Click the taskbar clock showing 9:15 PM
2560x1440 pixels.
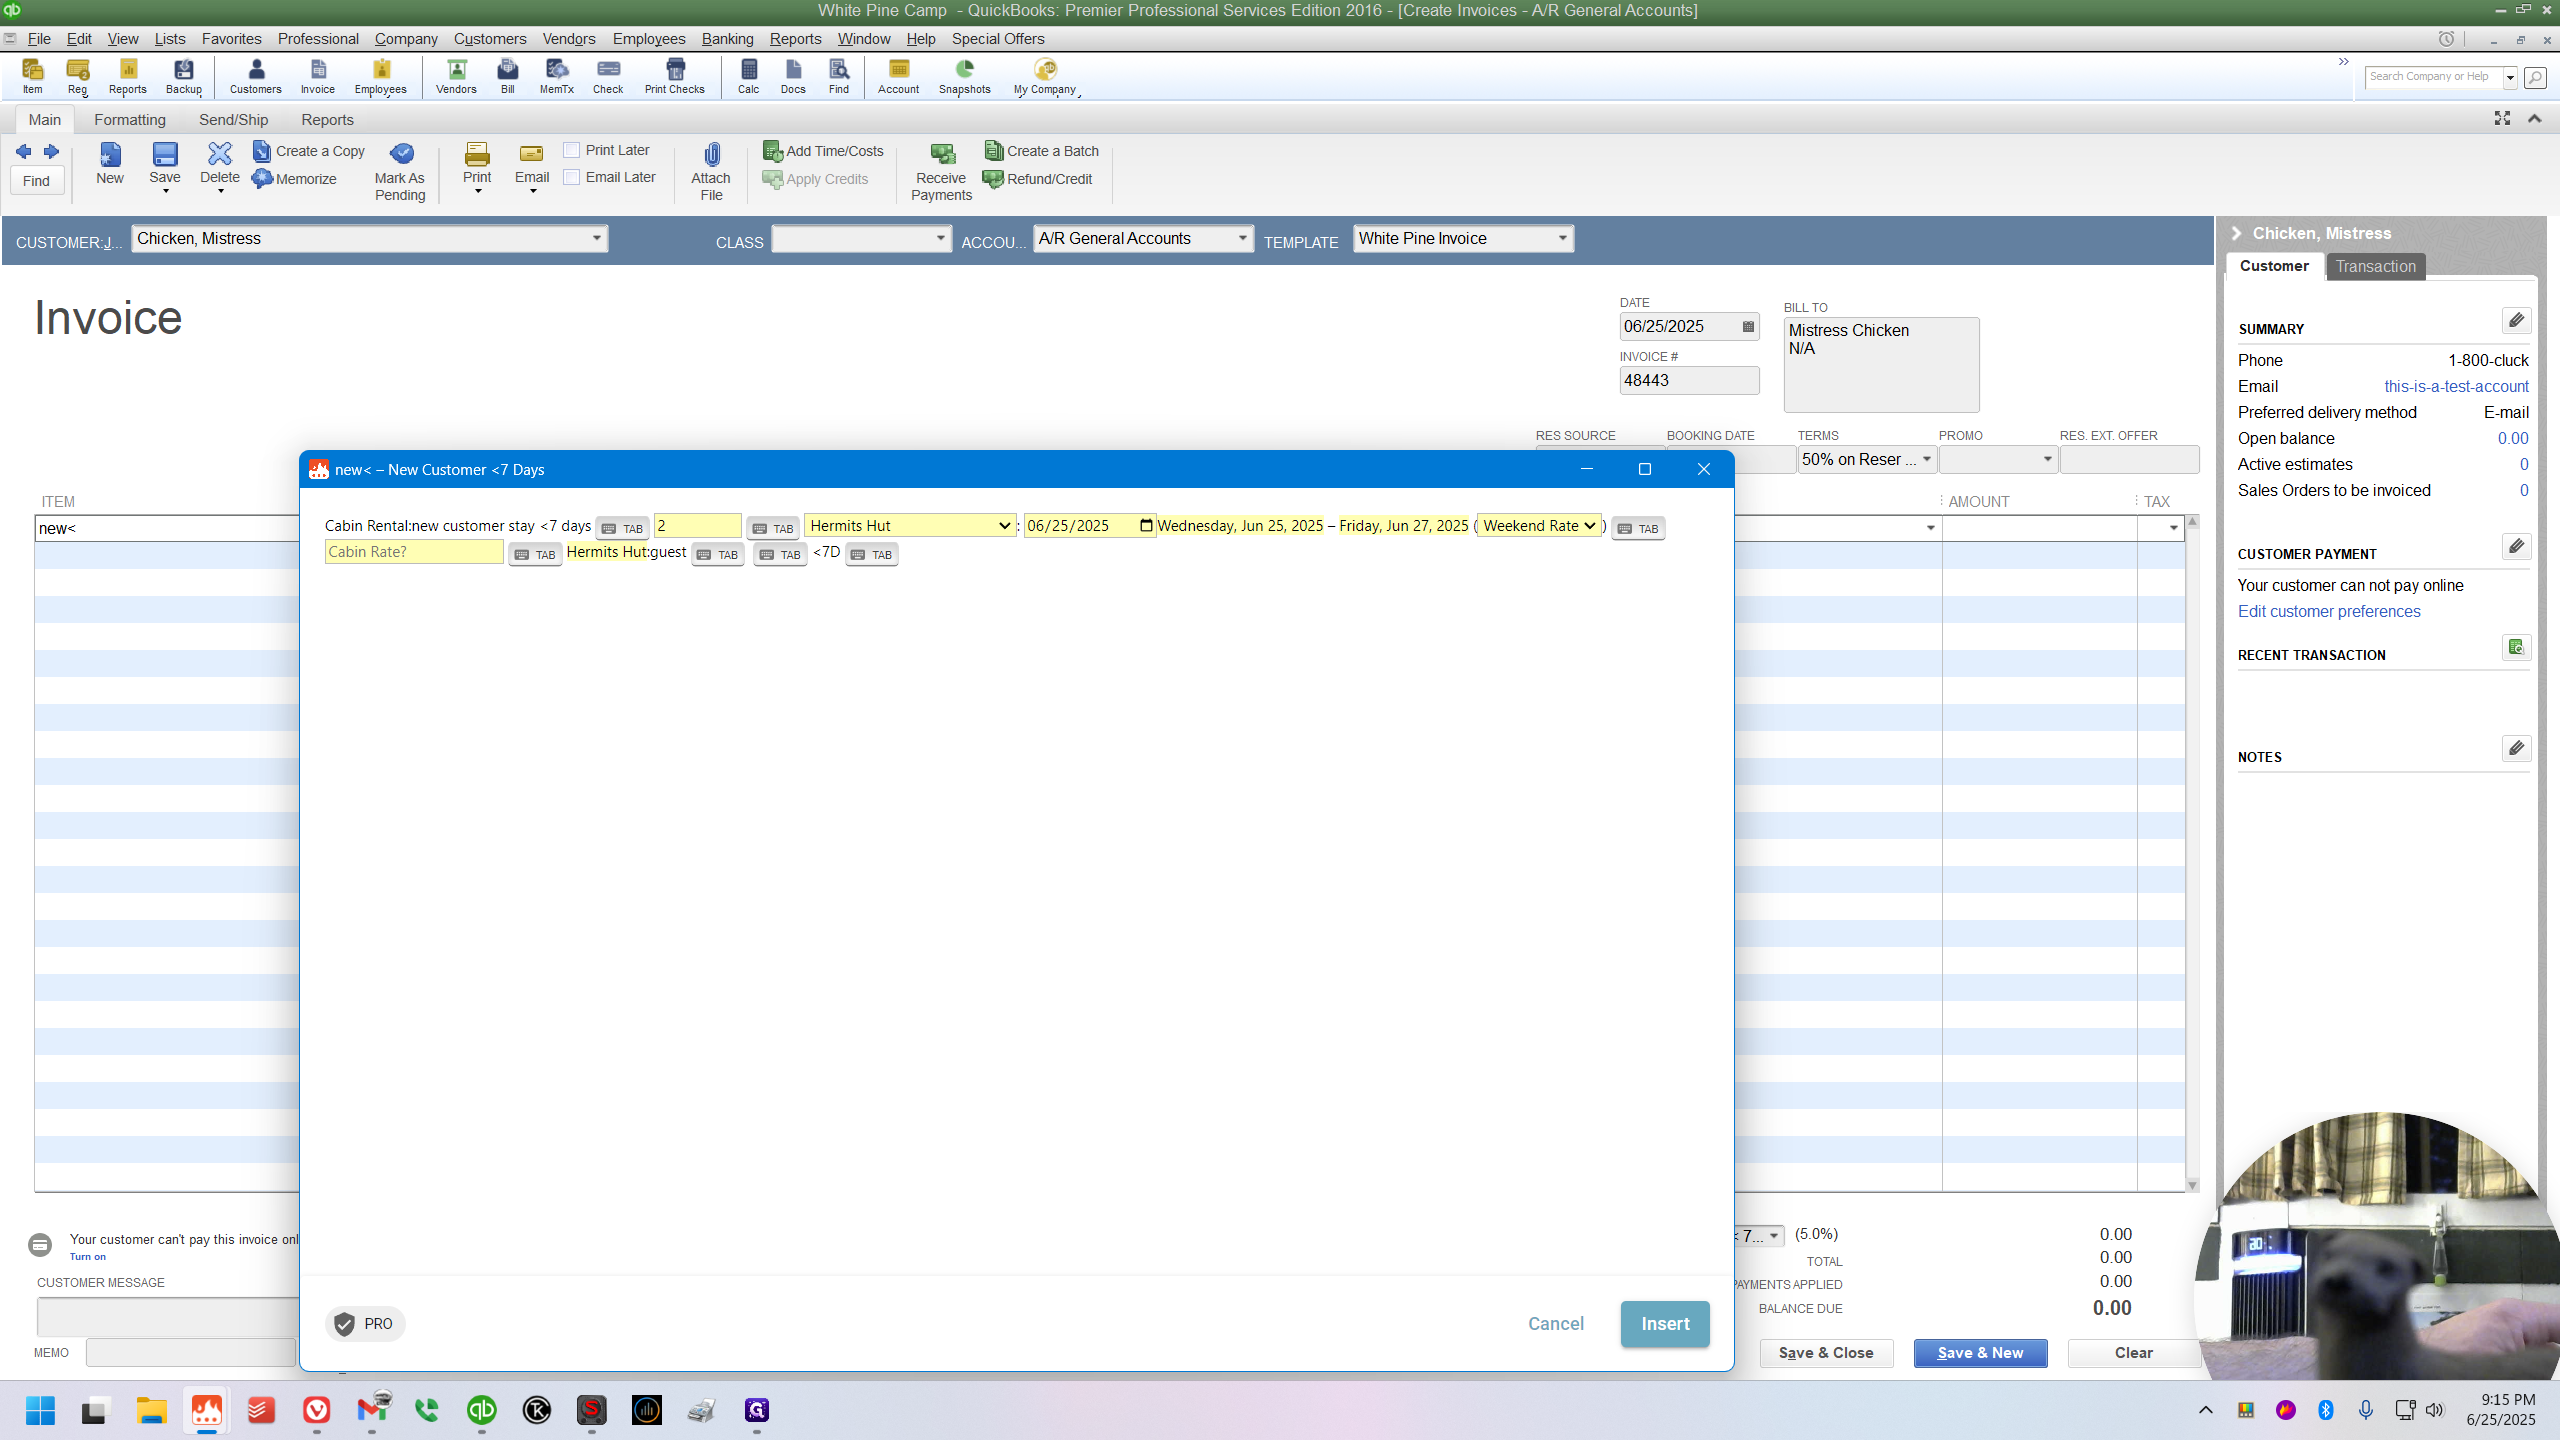point(2499,1409)
